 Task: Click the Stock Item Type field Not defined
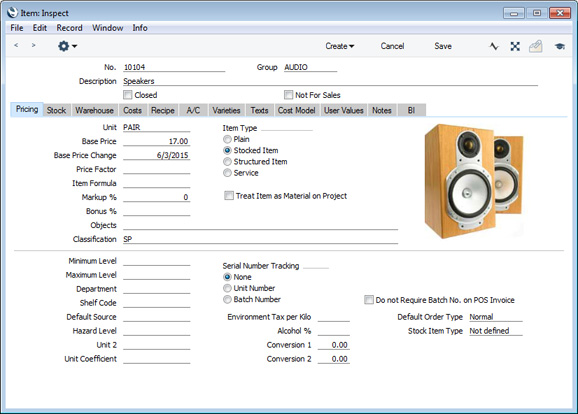pyautogui.click(x=496, y=331)
